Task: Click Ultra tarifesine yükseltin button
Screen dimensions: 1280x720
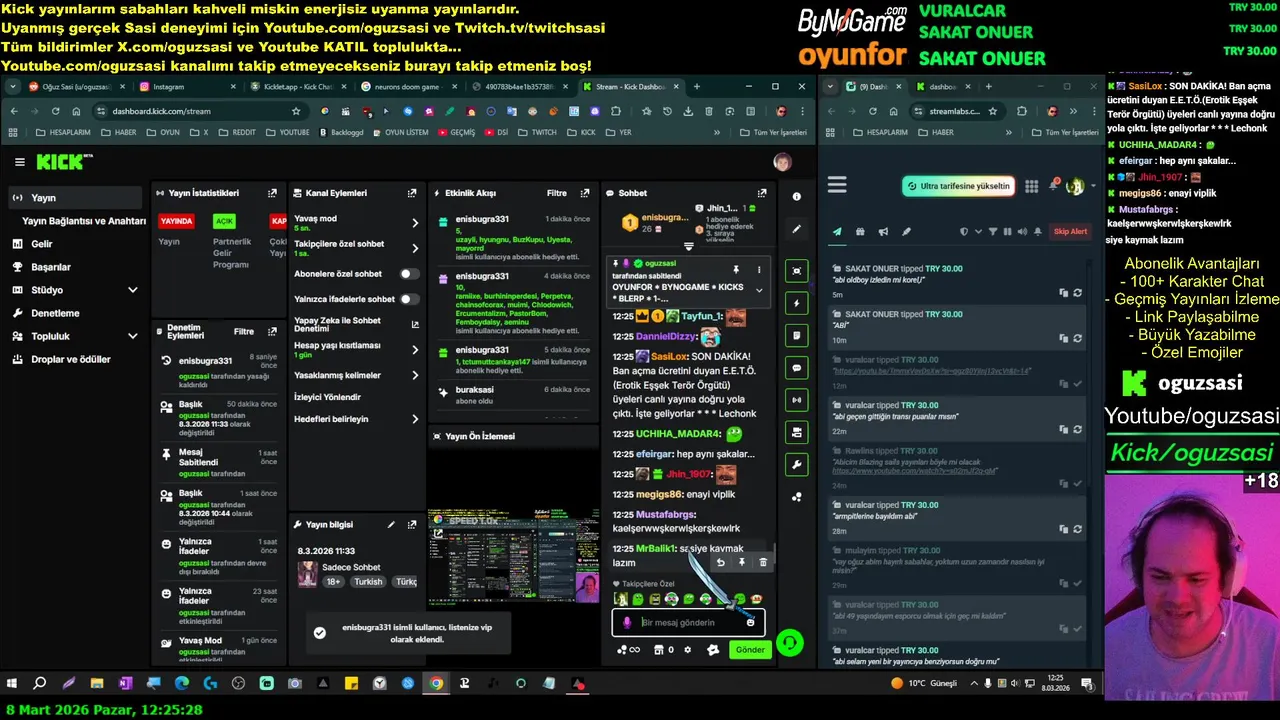Action: click(x=958, y=186)
